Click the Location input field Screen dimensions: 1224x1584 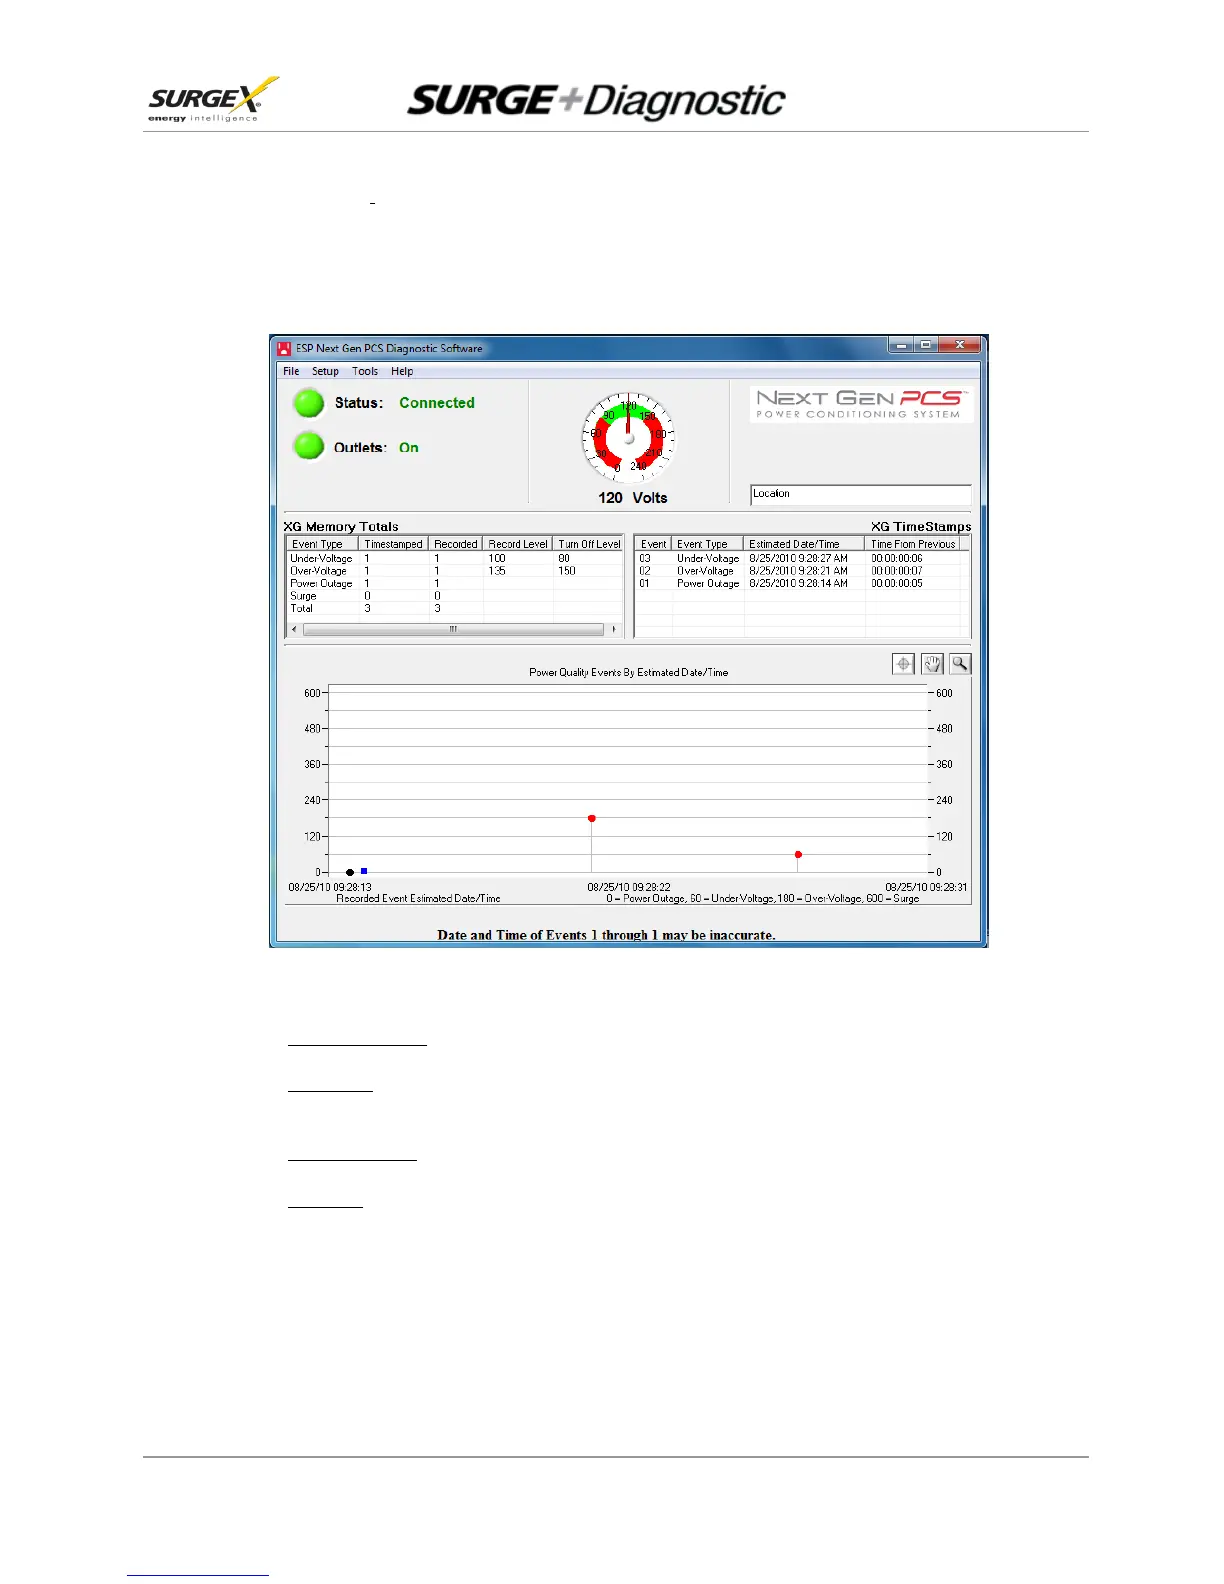tap(861, 495)
